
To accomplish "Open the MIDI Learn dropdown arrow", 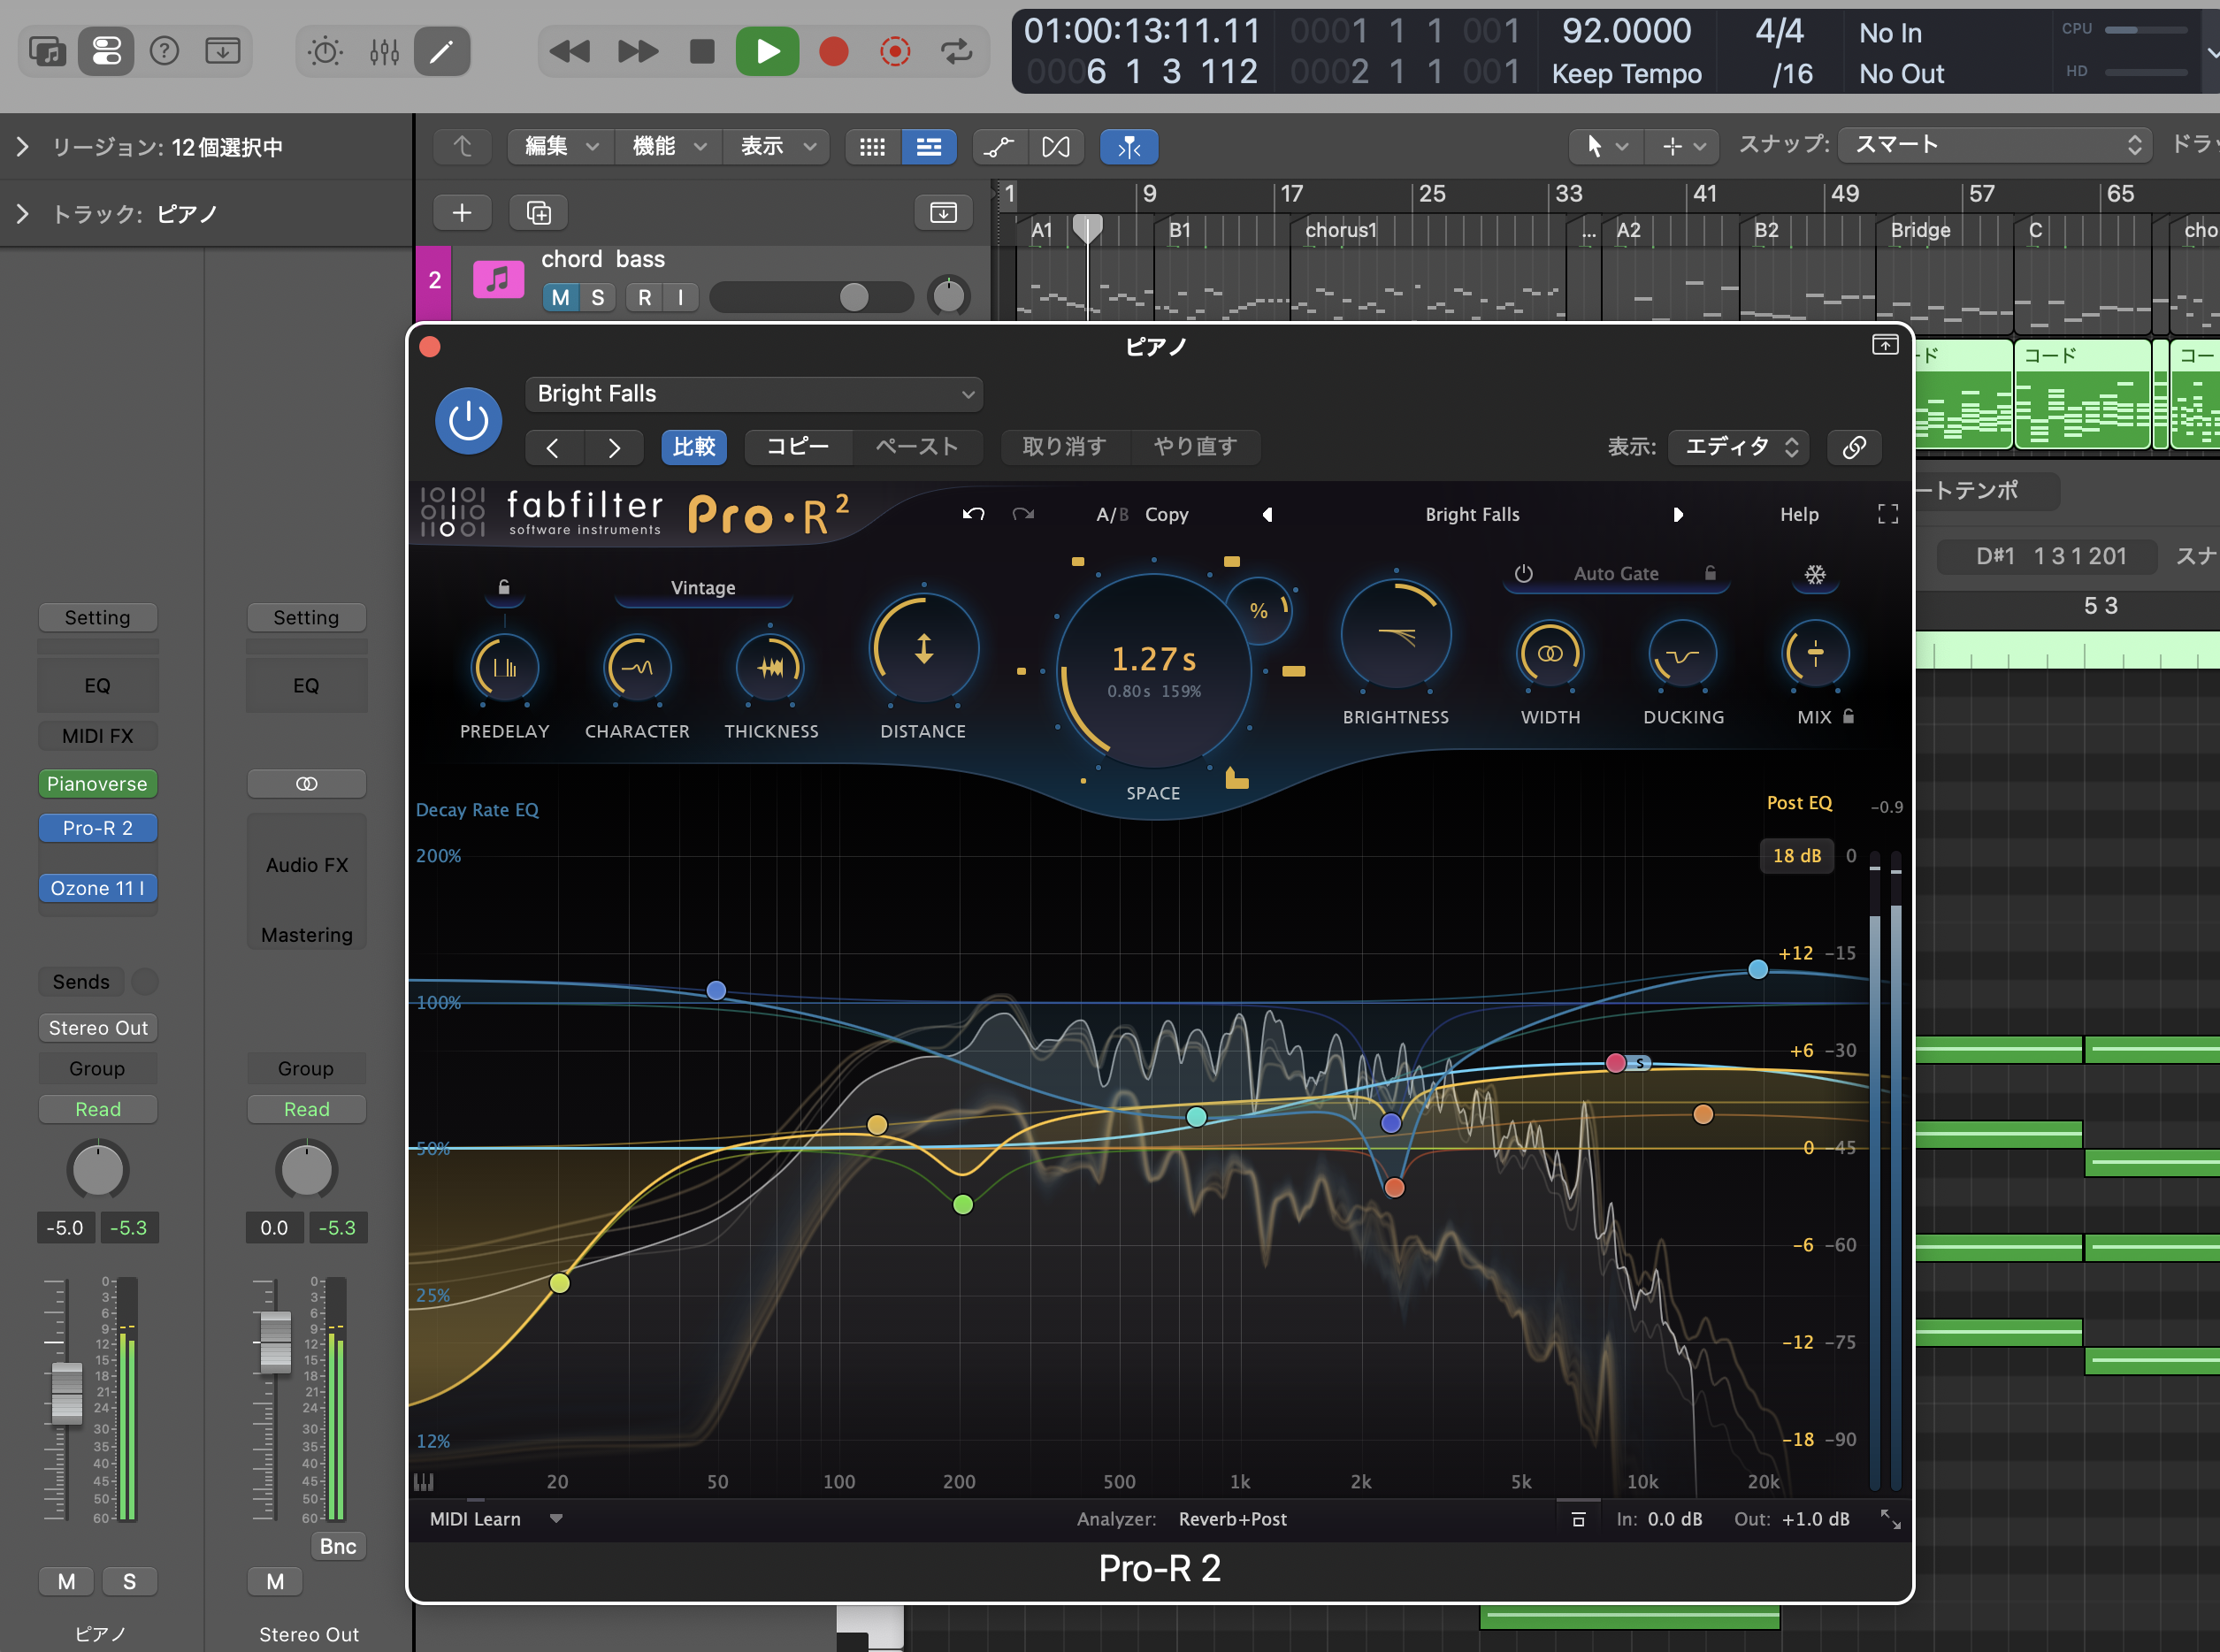I will coord(556,1518).
